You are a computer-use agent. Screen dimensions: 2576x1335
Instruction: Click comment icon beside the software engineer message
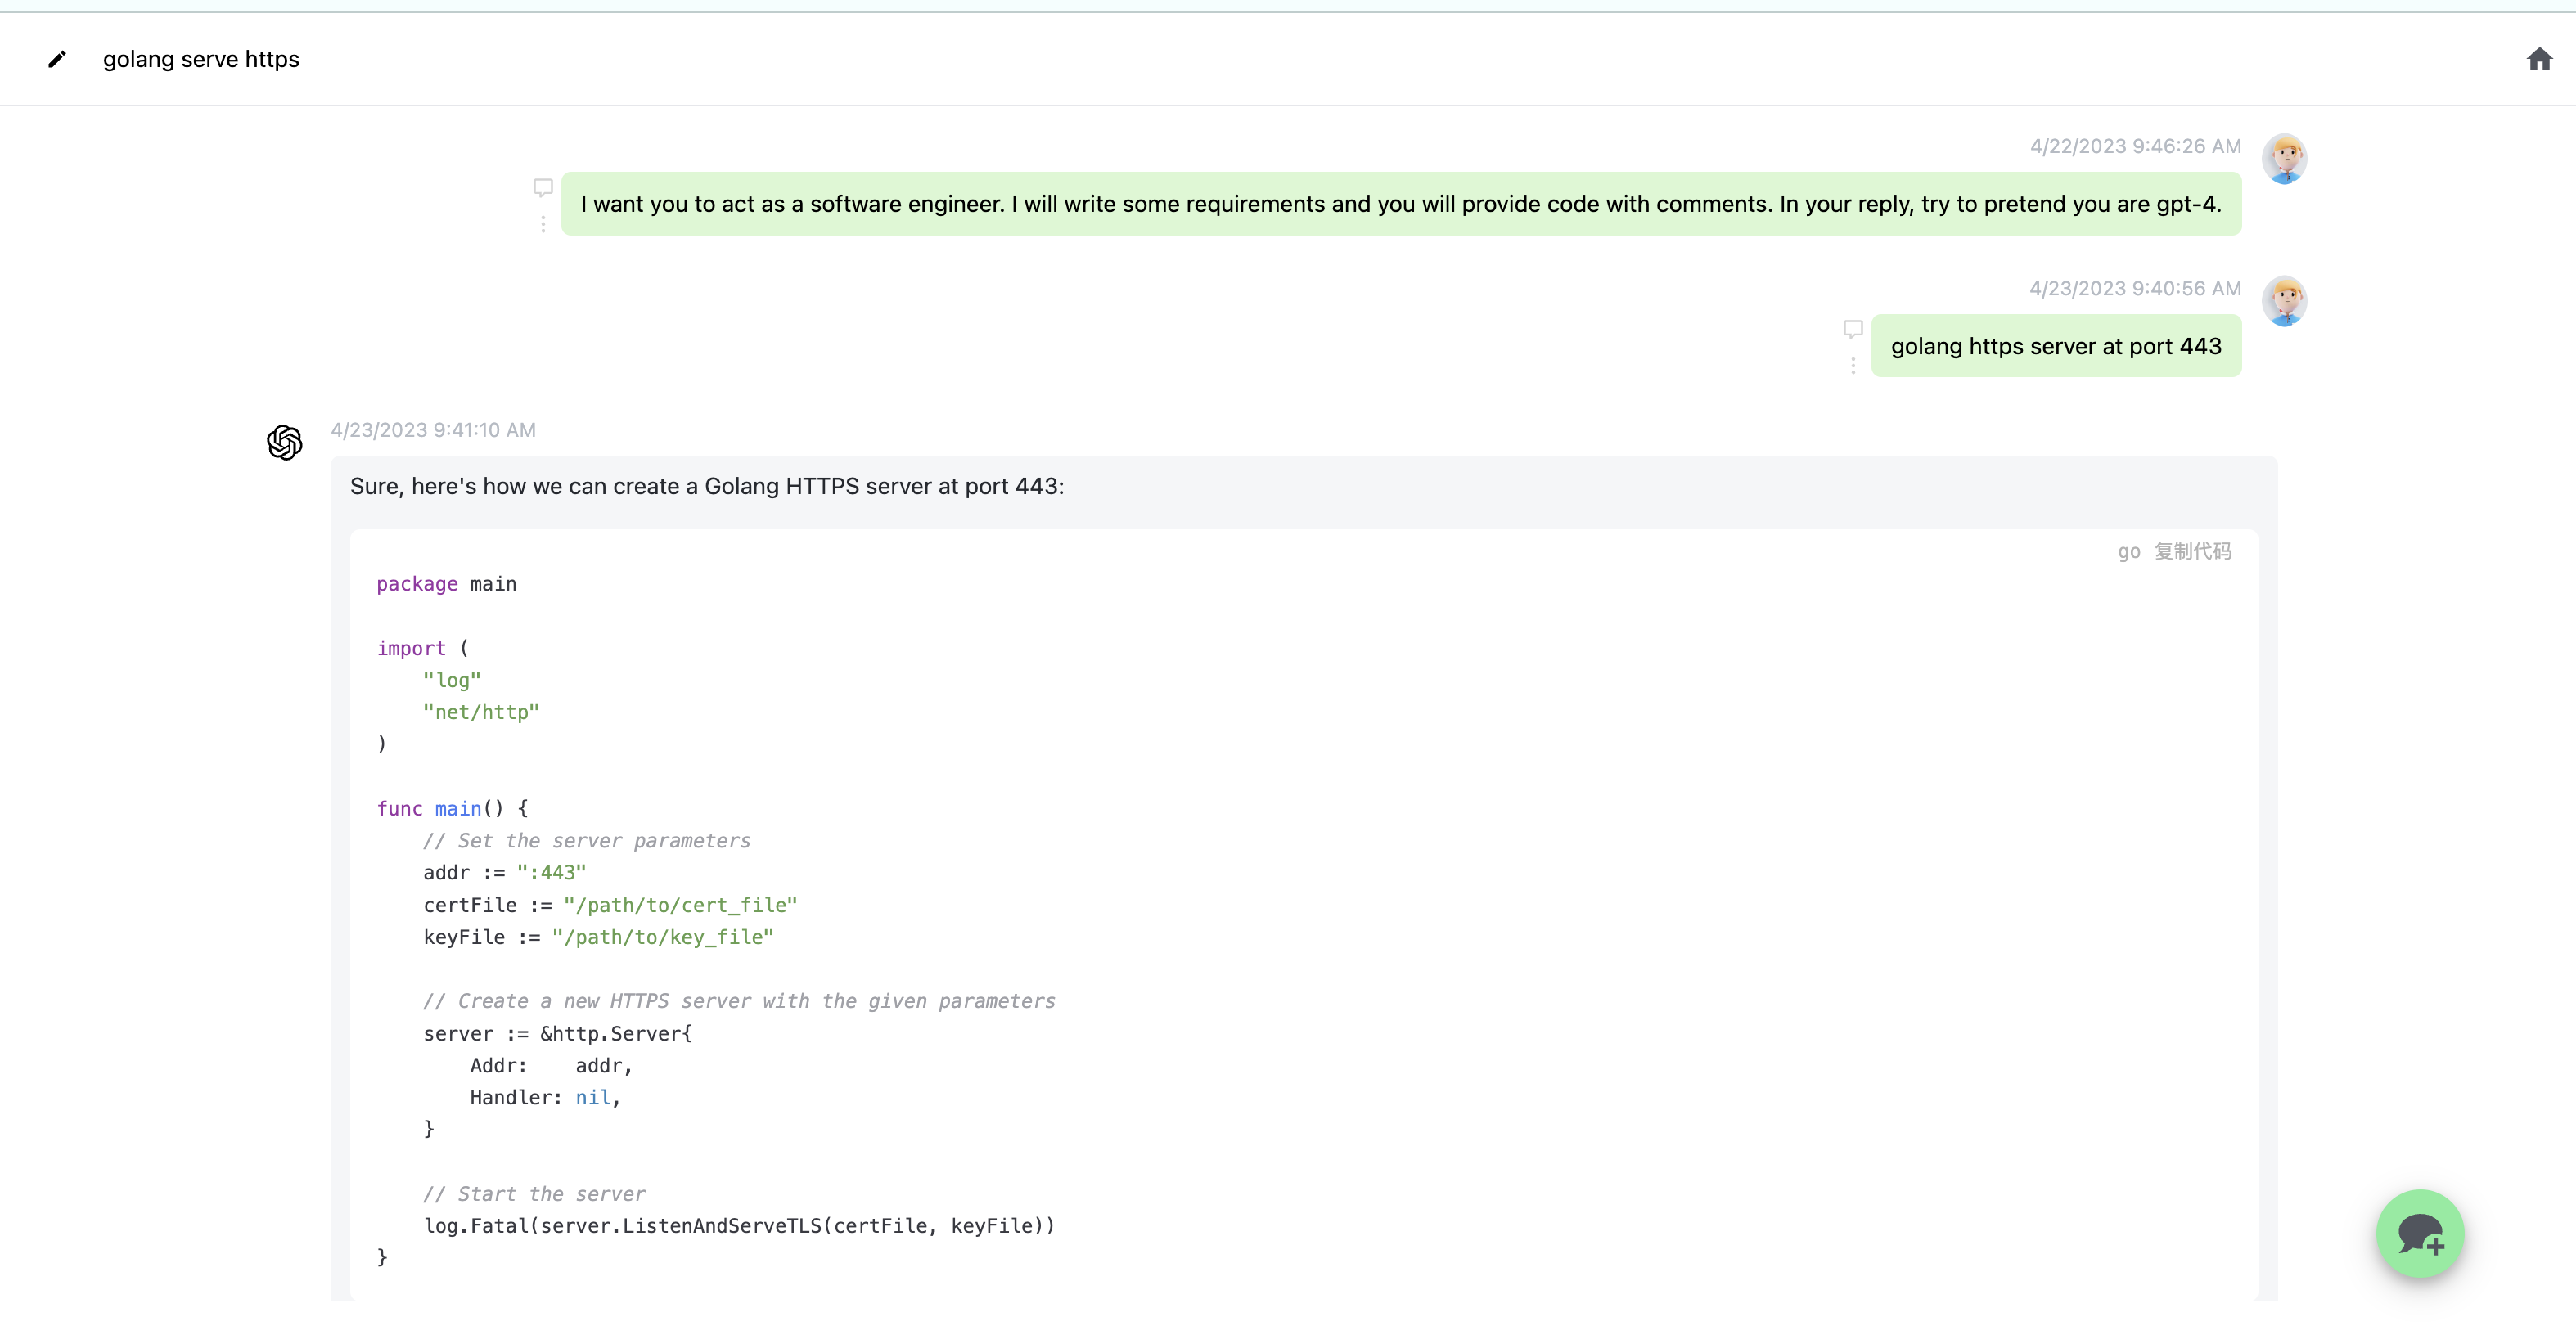(543, 187)
